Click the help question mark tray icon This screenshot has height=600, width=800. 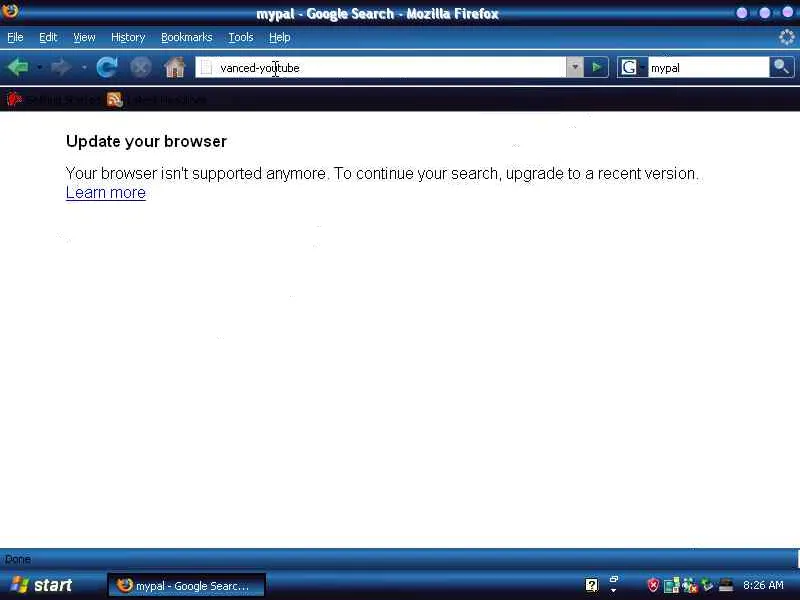pyautogui.click(x=592, y=585)
